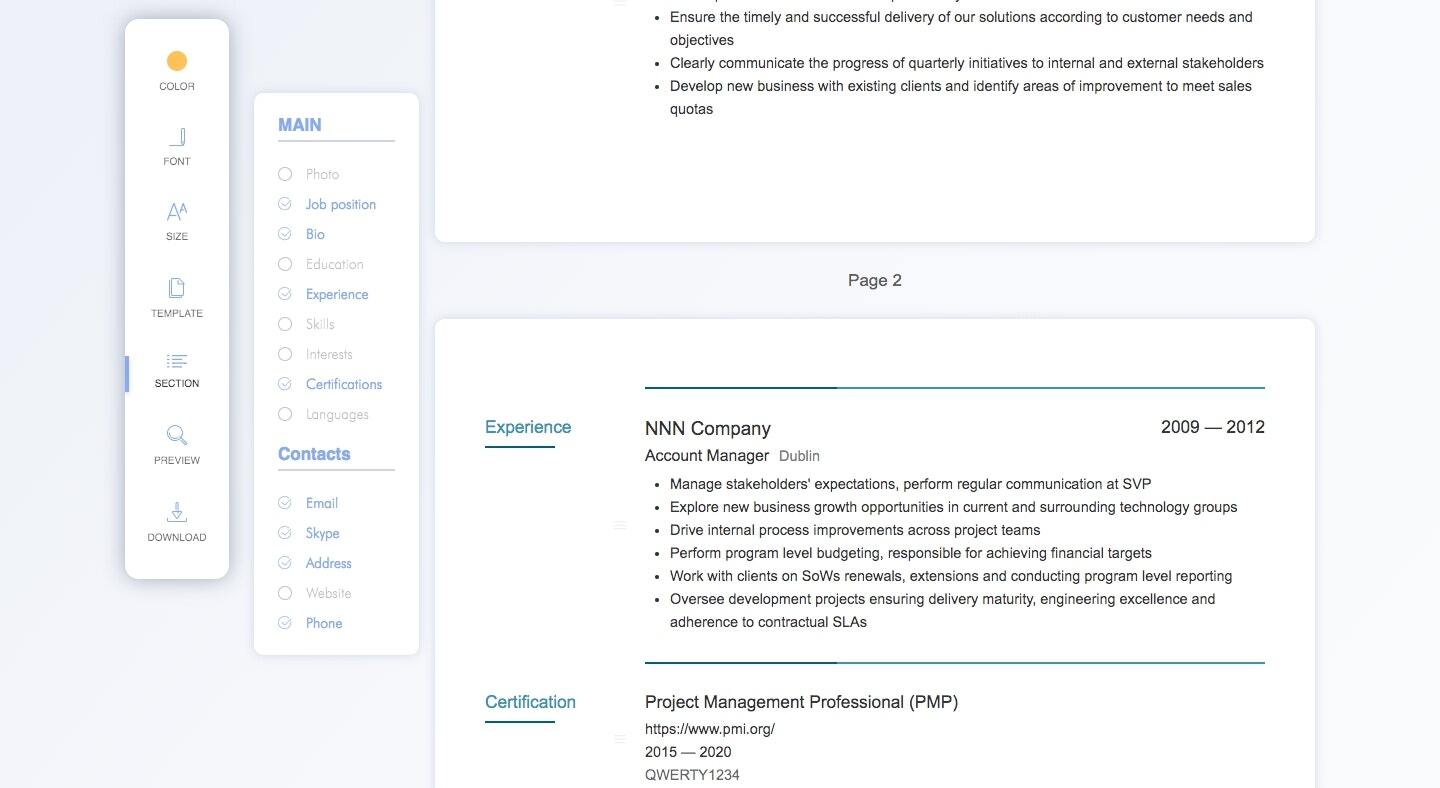Toggle the Skills section checkbox
1440x788 pixels.
285,324
